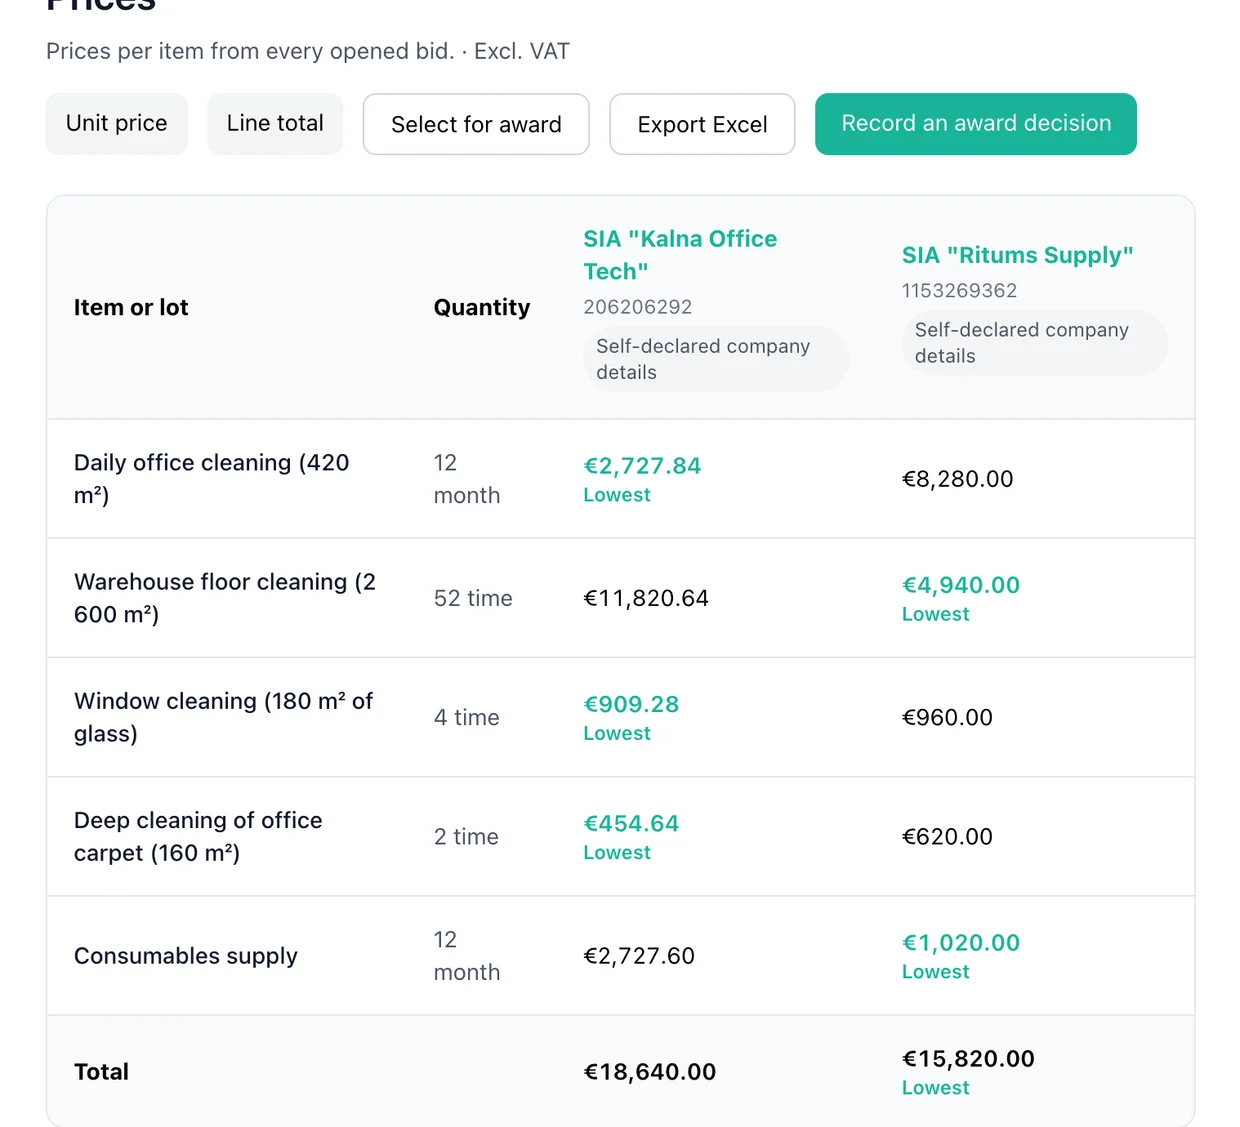The image size is (1240, 1127).
Task: Click the €18,640.00 total cell
Action: pos(650,1072)
